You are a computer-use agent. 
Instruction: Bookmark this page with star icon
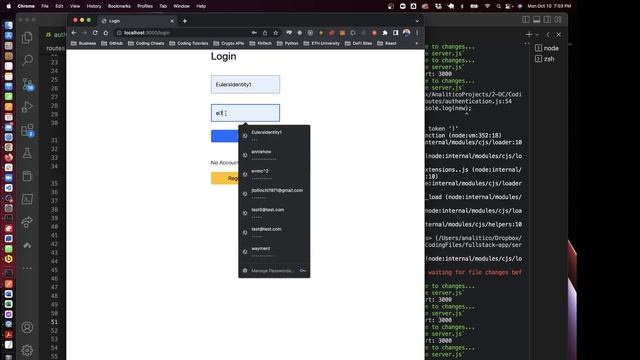coord(276,33)
